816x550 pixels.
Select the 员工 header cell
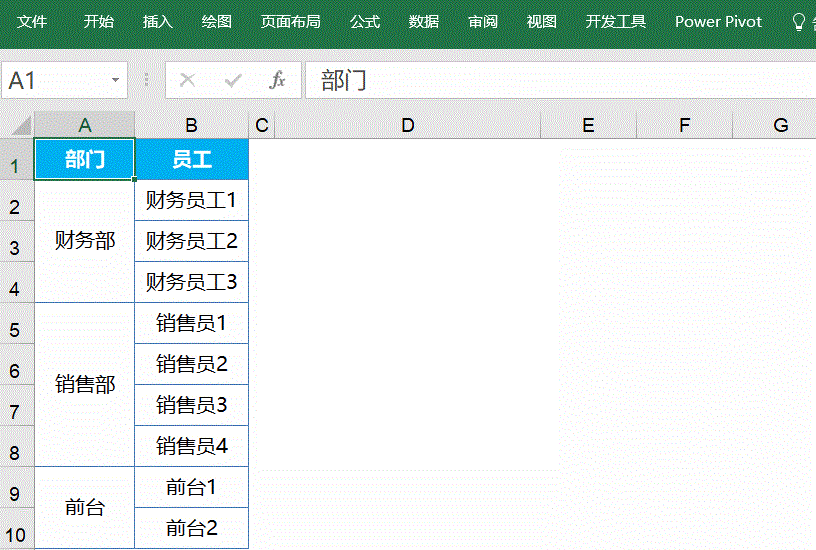[192, 159]
